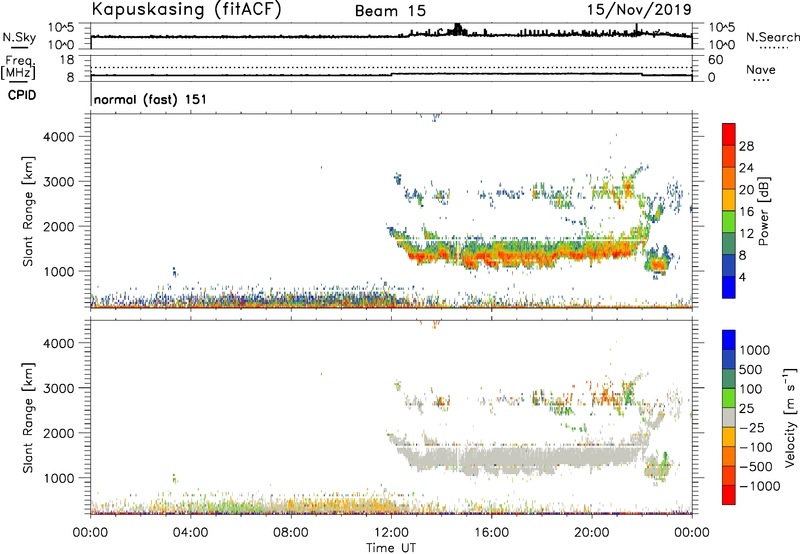Pick the red top segment of Power colorbar
Image resolution: width=800 pixels, height=554 pixels.
tap(729, 135)
